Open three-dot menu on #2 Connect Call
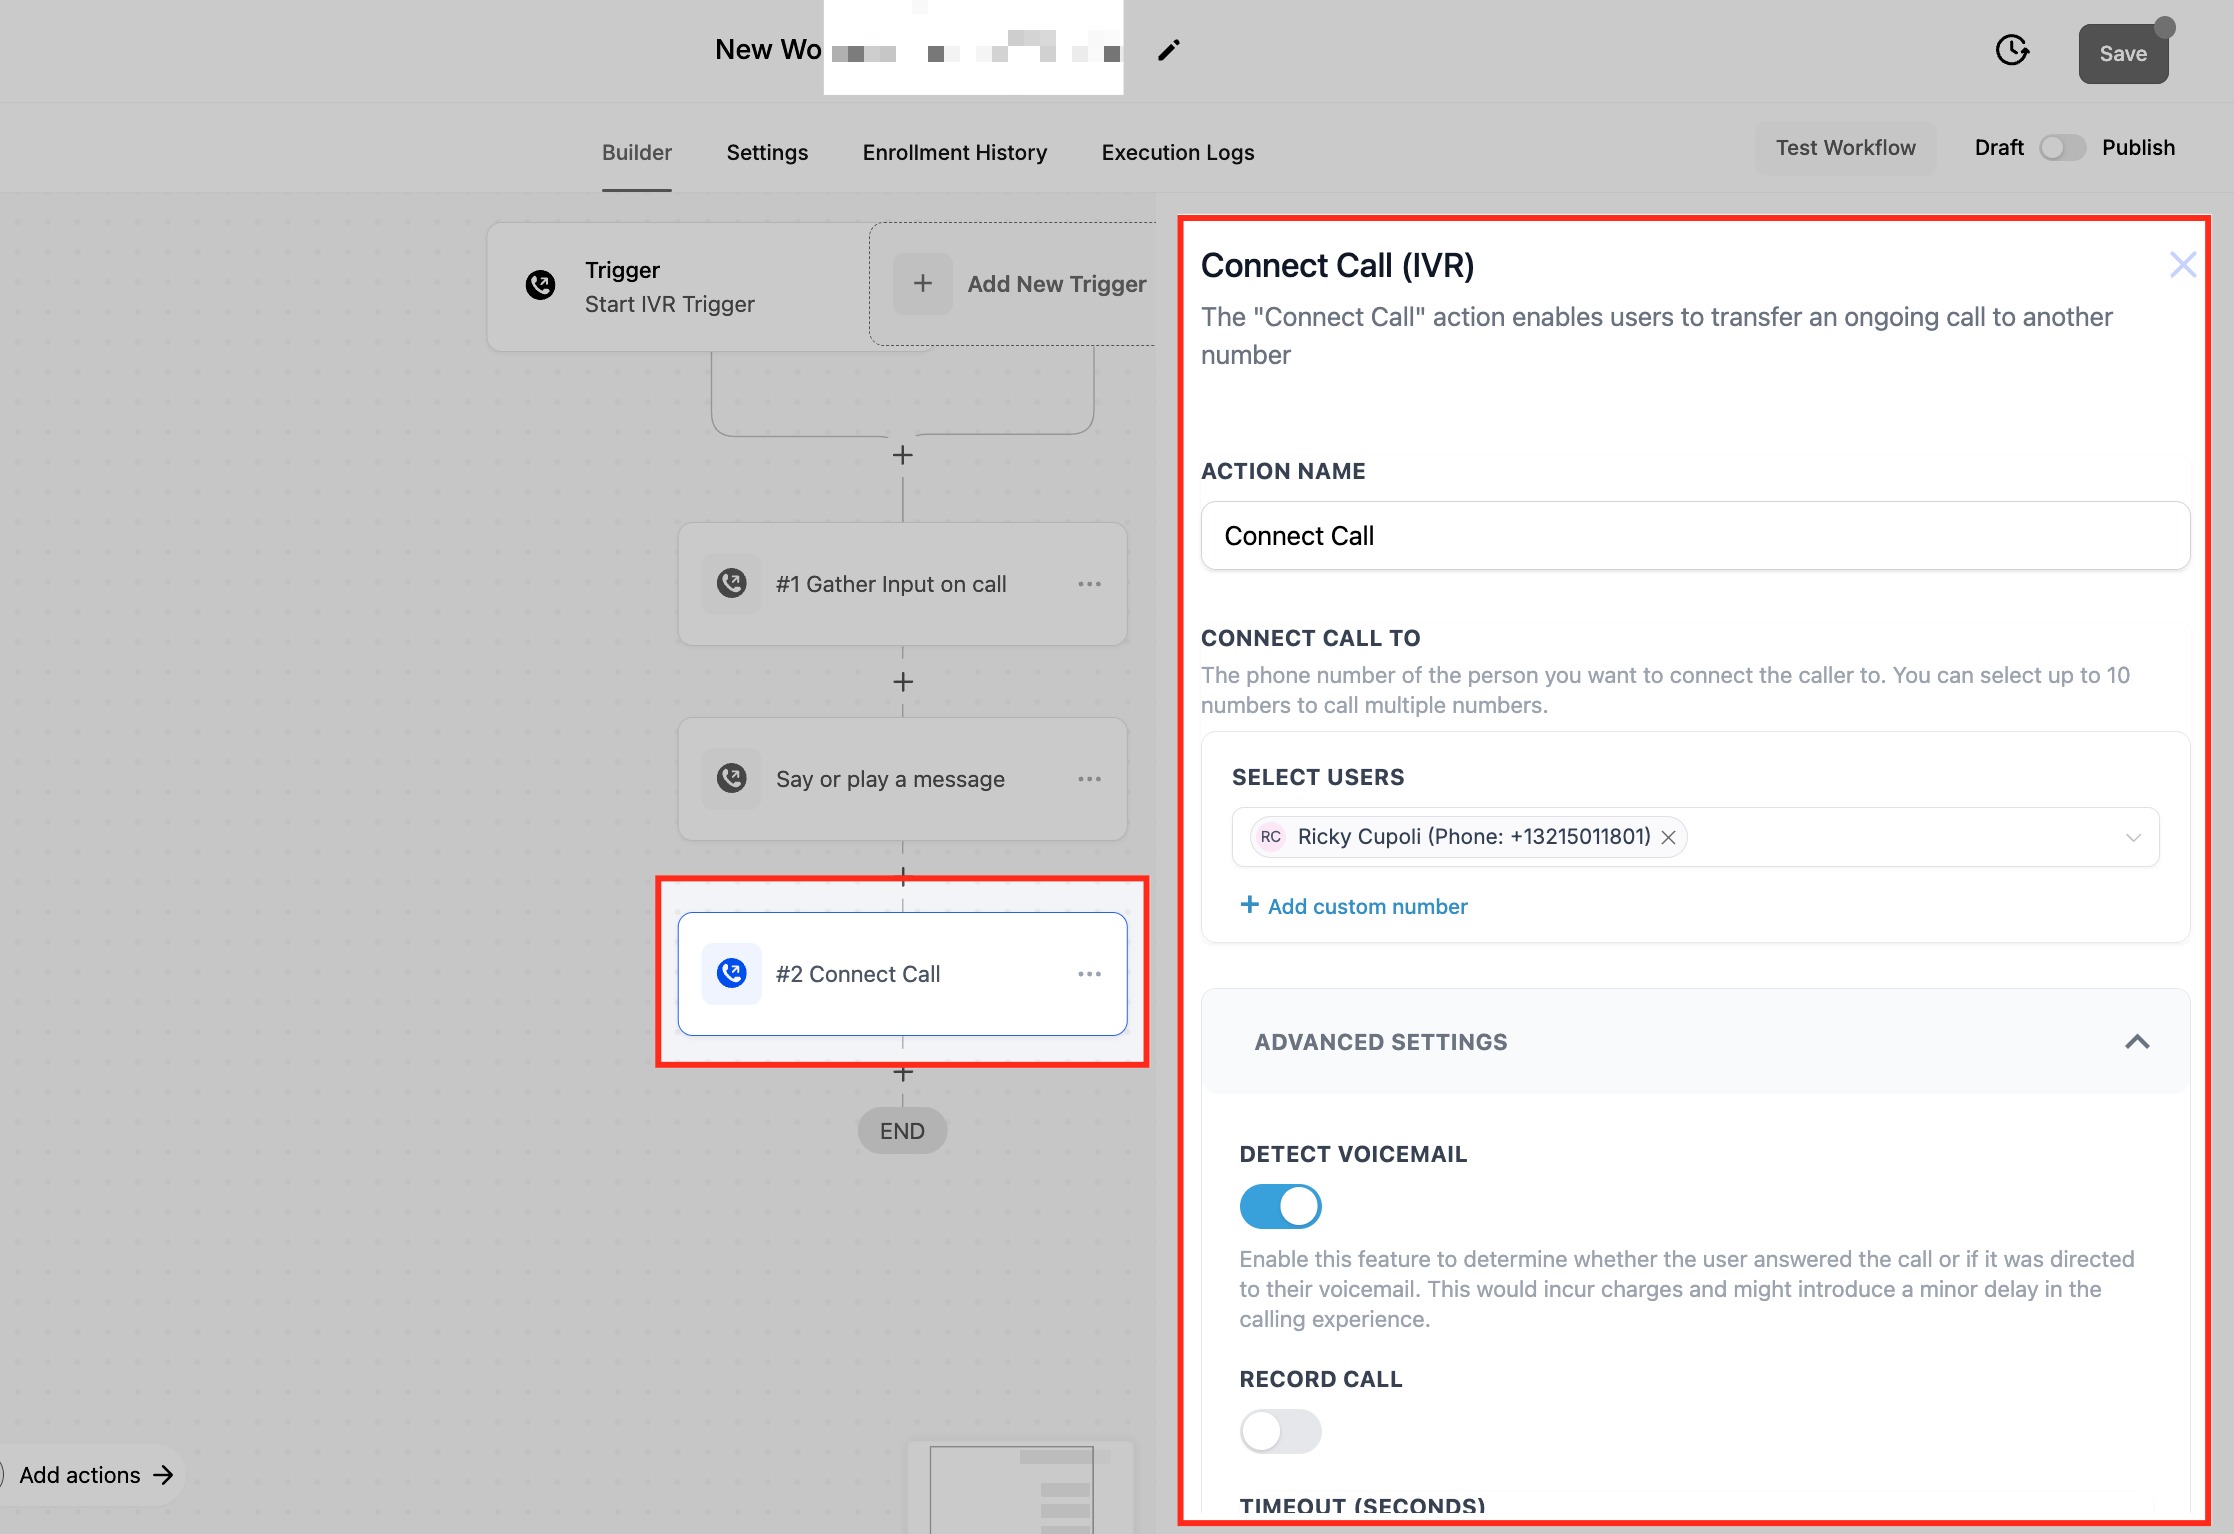The image size is (2234, 1534). [1089, 974]
